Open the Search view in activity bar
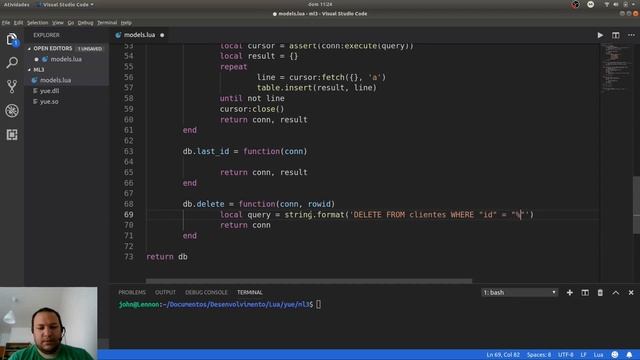Image resolution: width=640 pixels, height=360 pixels. [12, 62]
